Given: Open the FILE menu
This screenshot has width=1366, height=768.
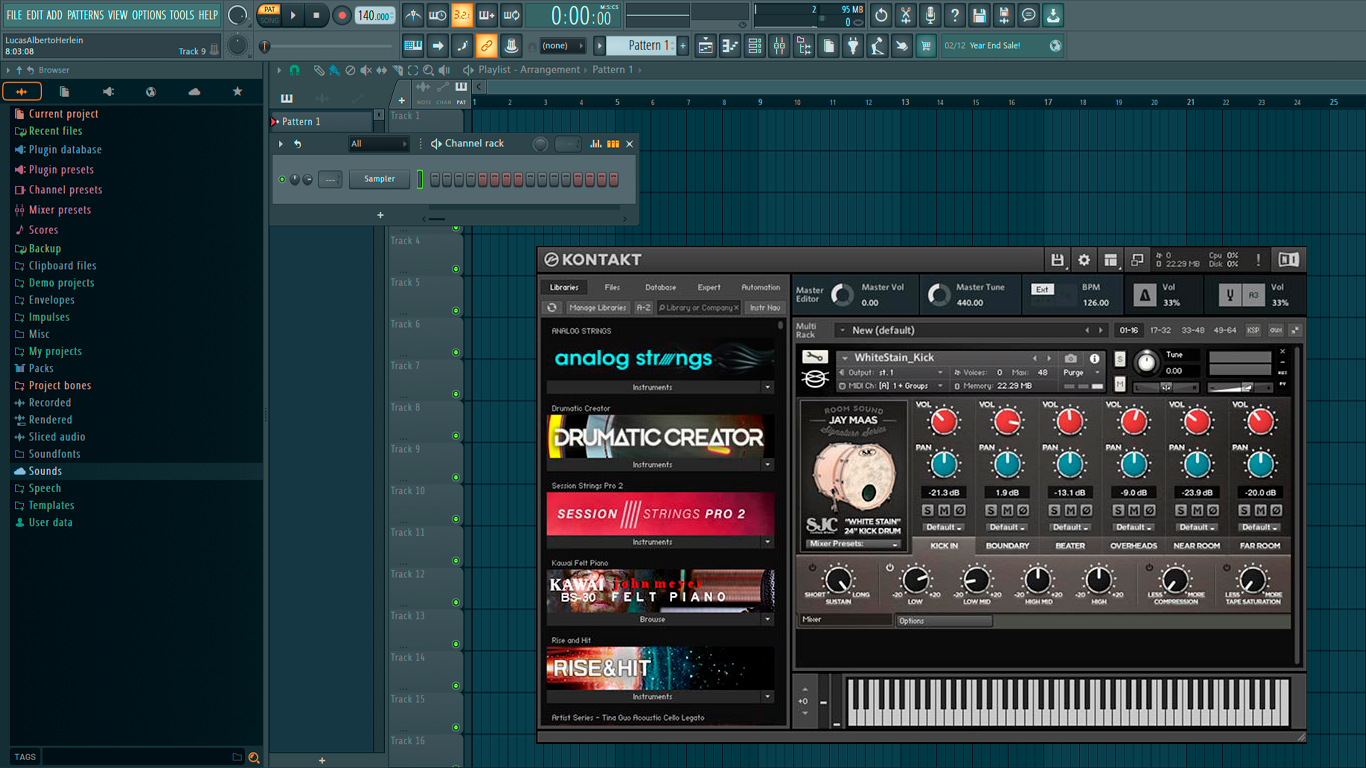Looking at the screenshot, I should click(x=14, y=15).
